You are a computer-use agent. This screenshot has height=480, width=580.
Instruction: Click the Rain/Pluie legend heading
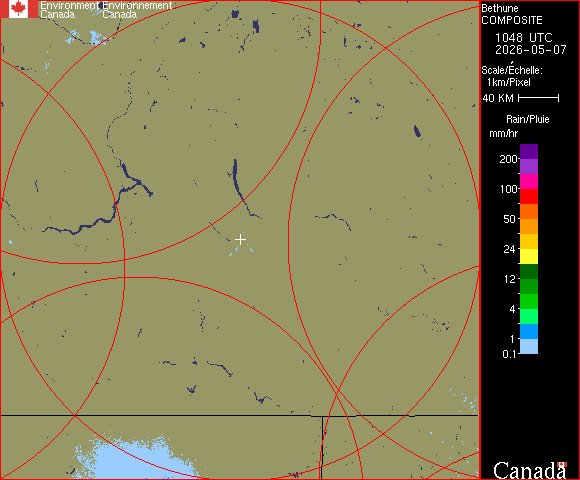(527, 120)
